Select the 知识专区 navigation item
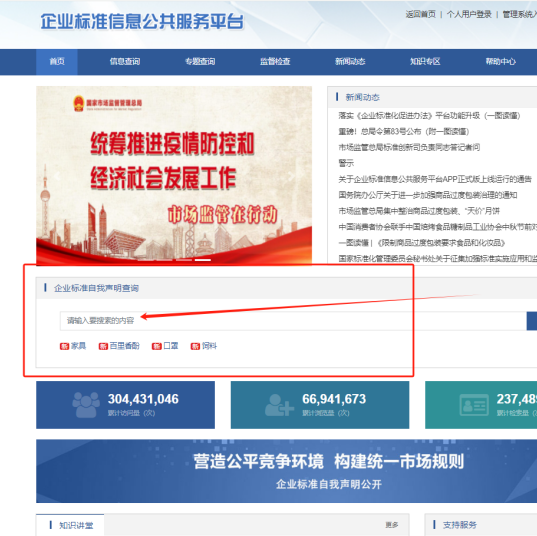Image resolution: width=537 pixels, height=536 pixels. [425, 62]
